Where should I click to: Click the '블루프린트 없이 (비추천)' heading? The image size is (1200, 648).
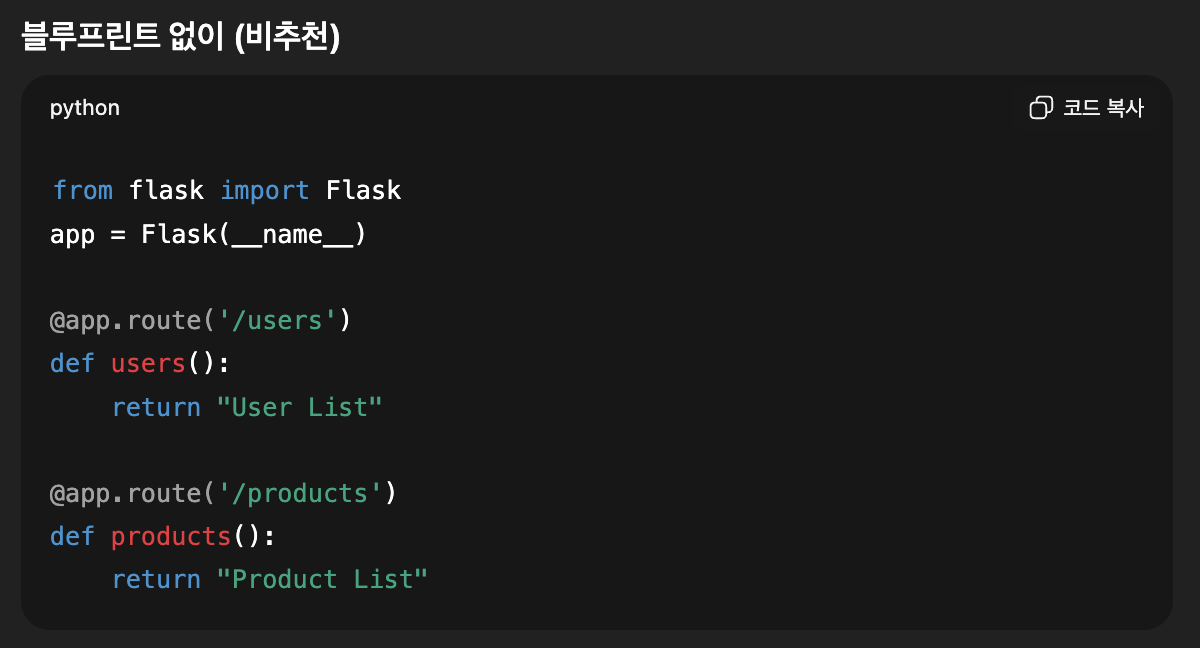[x=181, y=37]
